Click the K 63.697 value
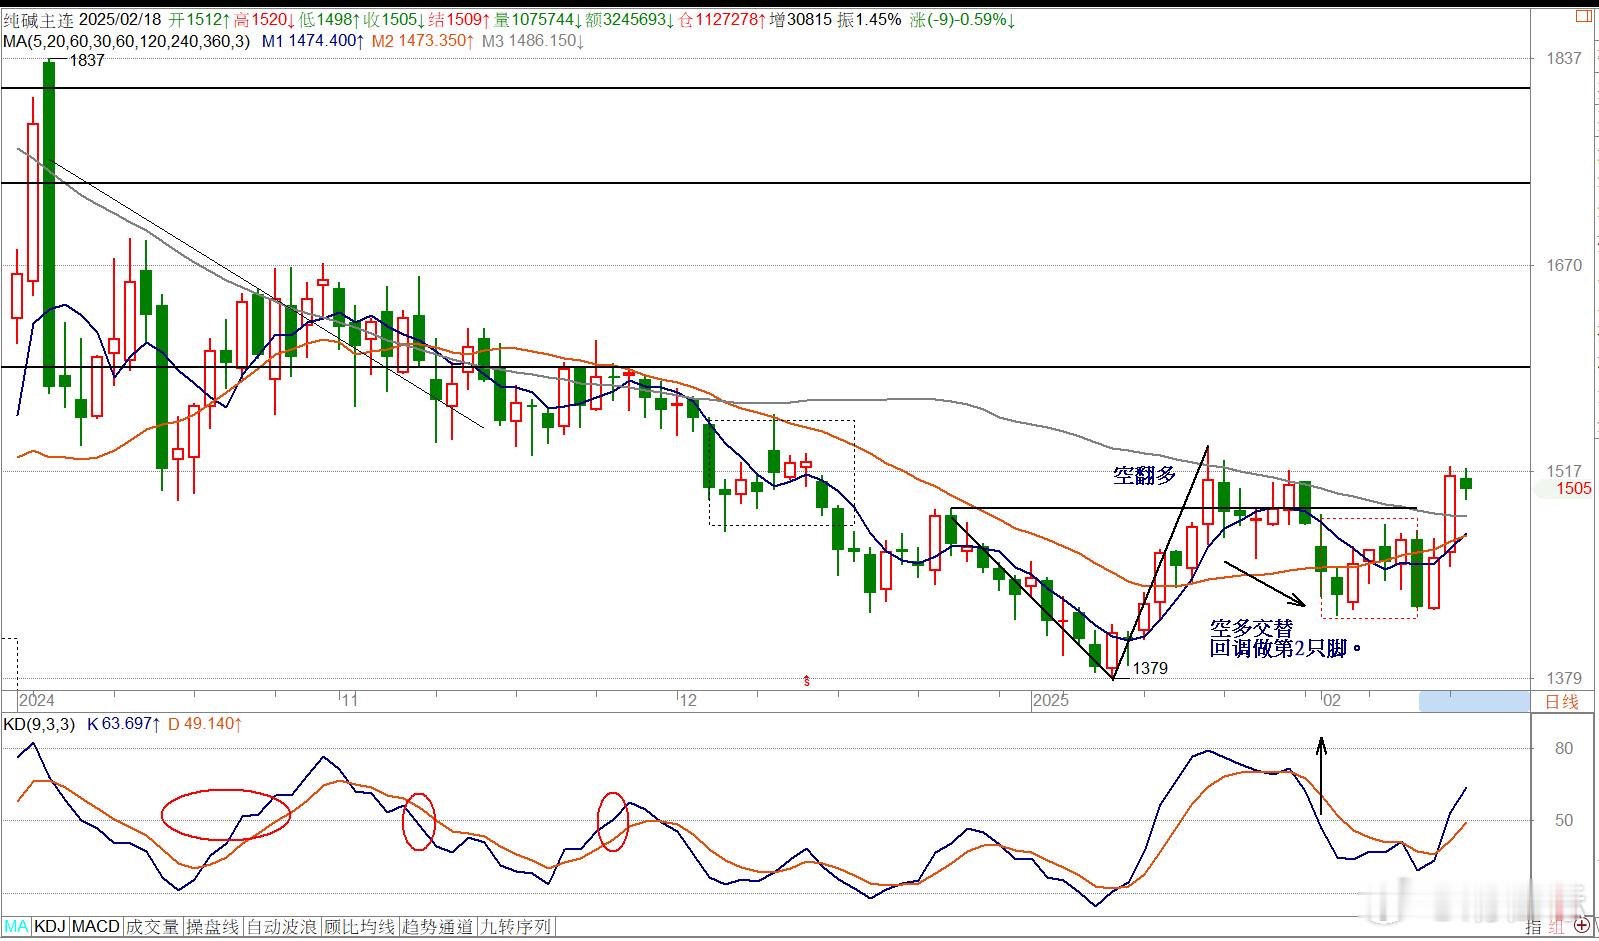 [124, 724]
